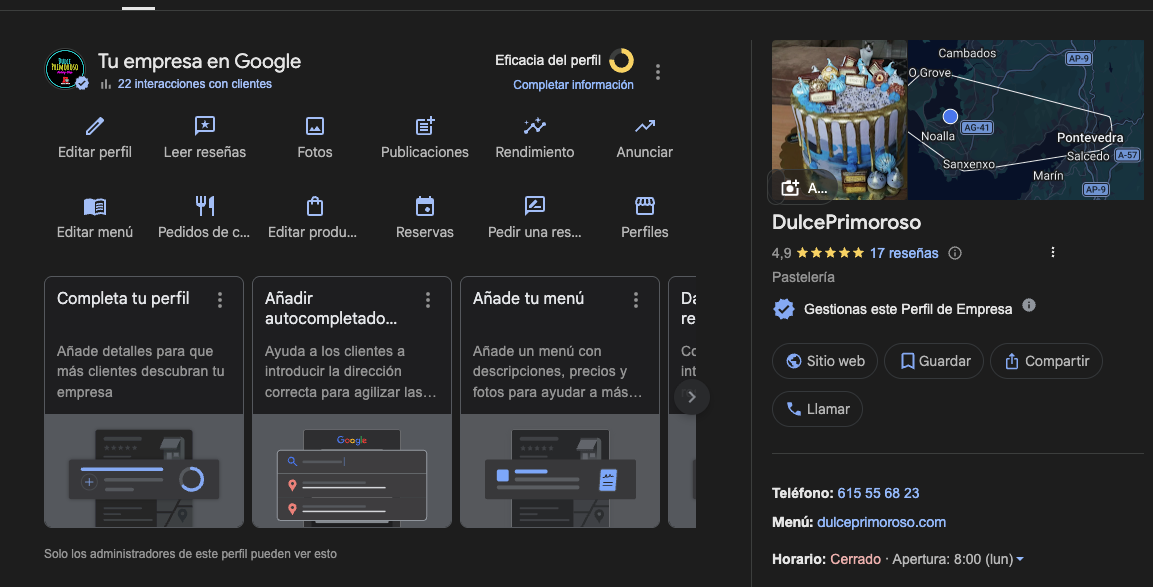Expand the Horario opening hours dropdown arrow
Image resolution: width=1153 pixels, height=587 pixels.
coord(1020,559)
